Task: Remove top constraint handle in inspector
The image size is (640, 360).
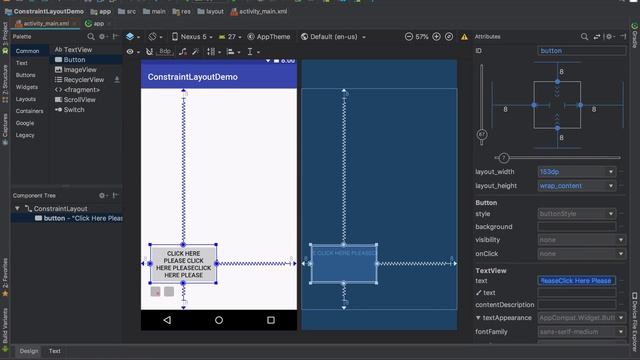Action: pos(557,82)
